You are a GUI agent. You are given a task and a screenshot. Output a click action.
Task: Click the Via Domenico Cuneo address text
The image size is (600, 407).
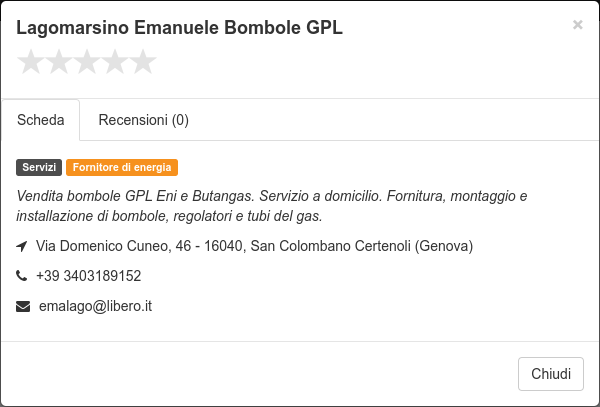[254, 246]
